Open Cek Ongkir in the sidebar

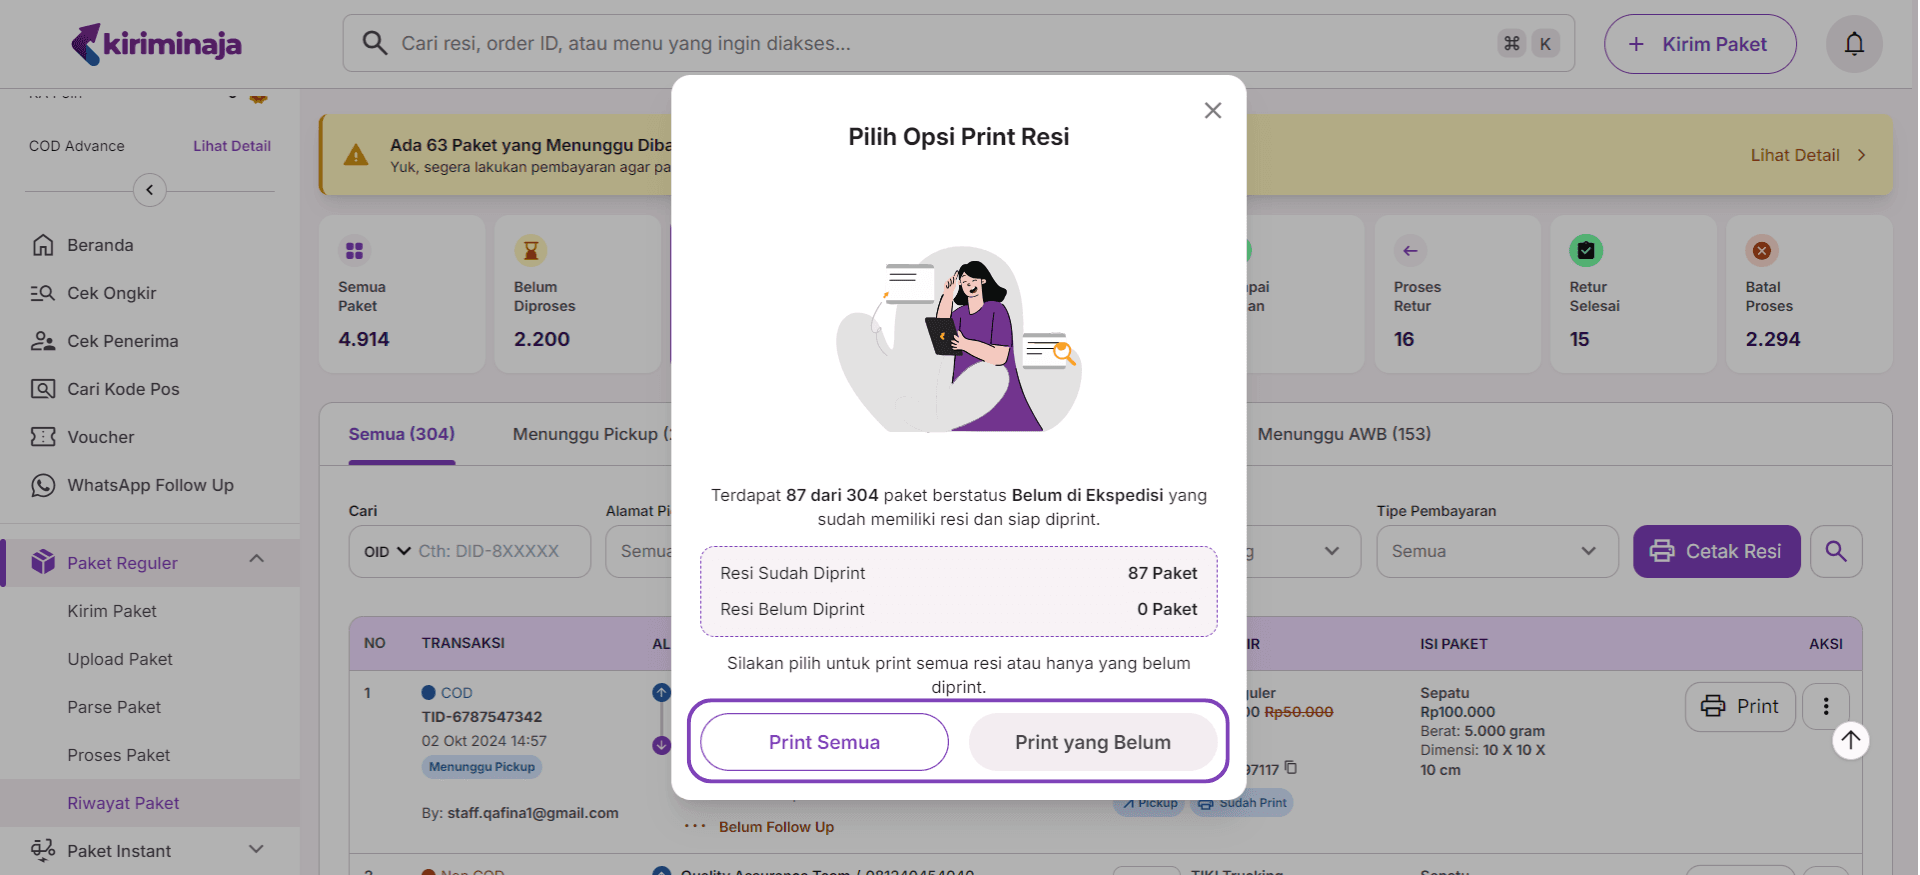(x=111, y=293)
